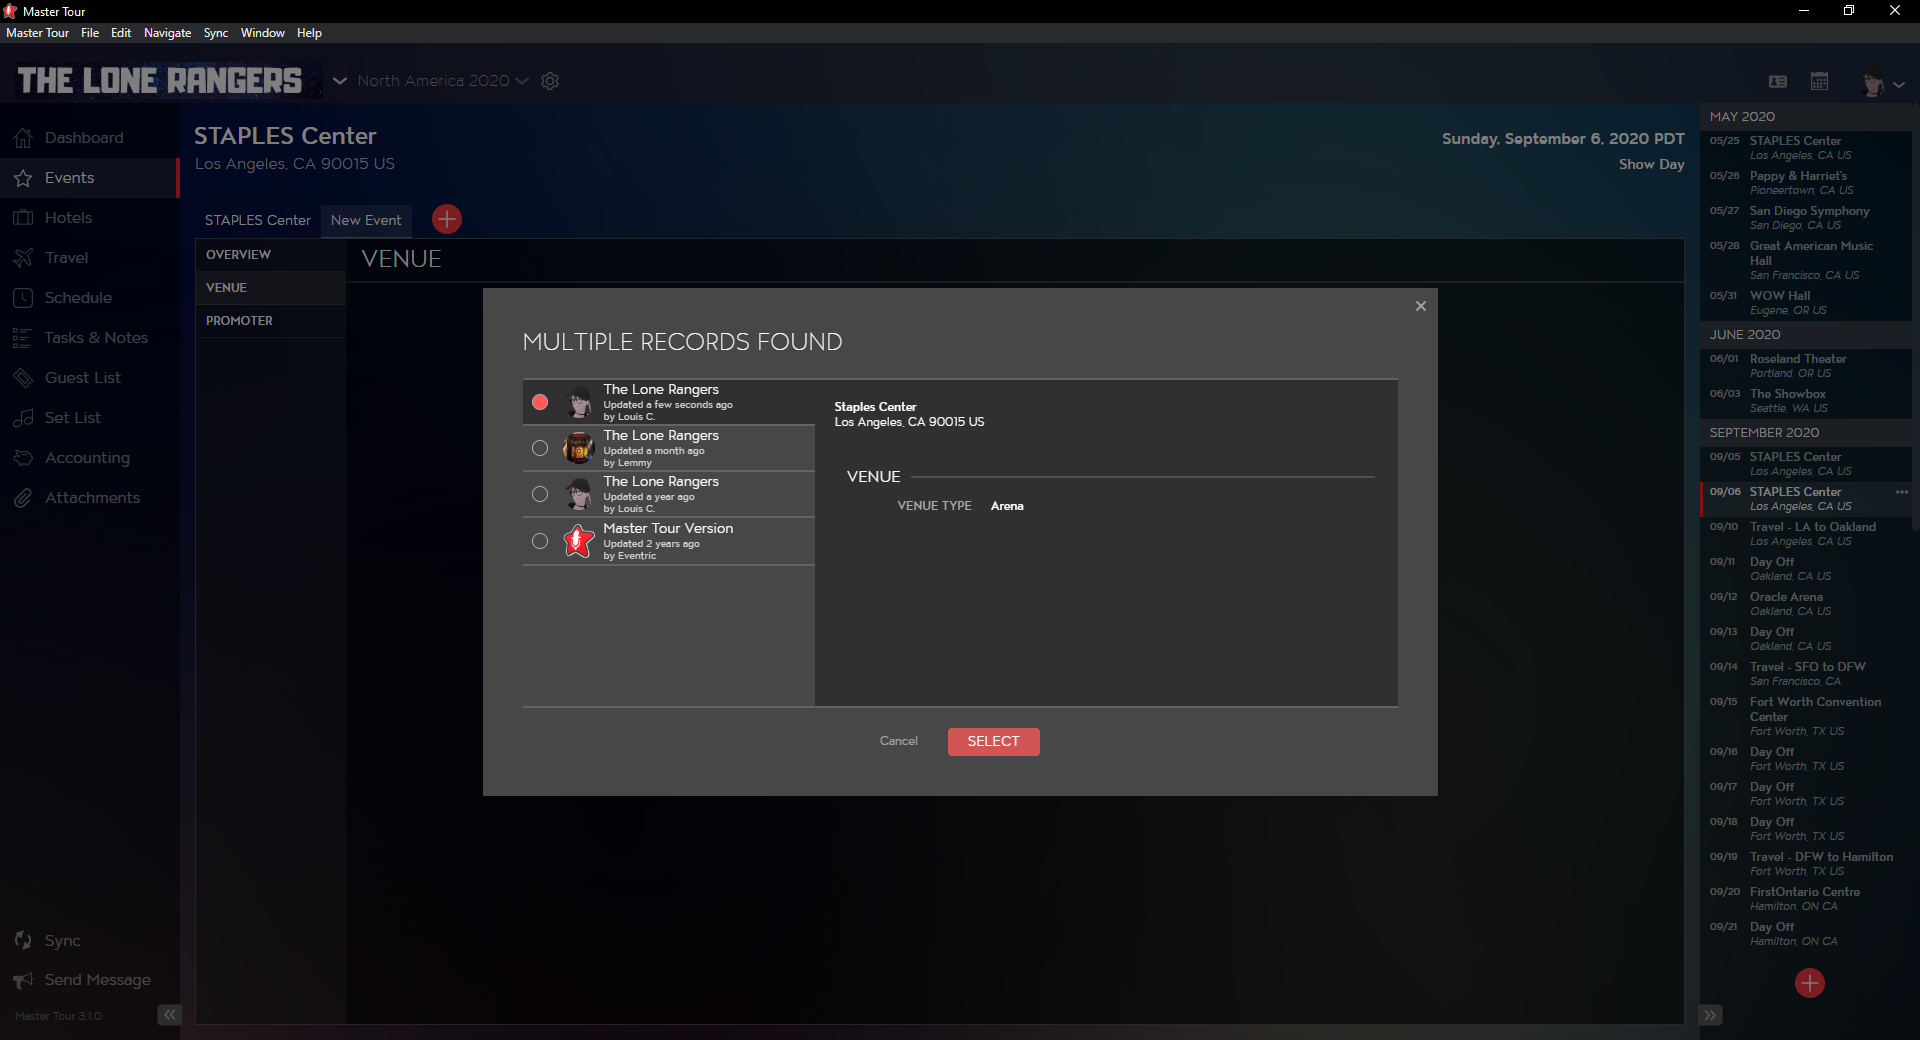Open North America 2020 tour dropdown
This screenshot has height=1040, width=1920.
(x=443, y=81)
